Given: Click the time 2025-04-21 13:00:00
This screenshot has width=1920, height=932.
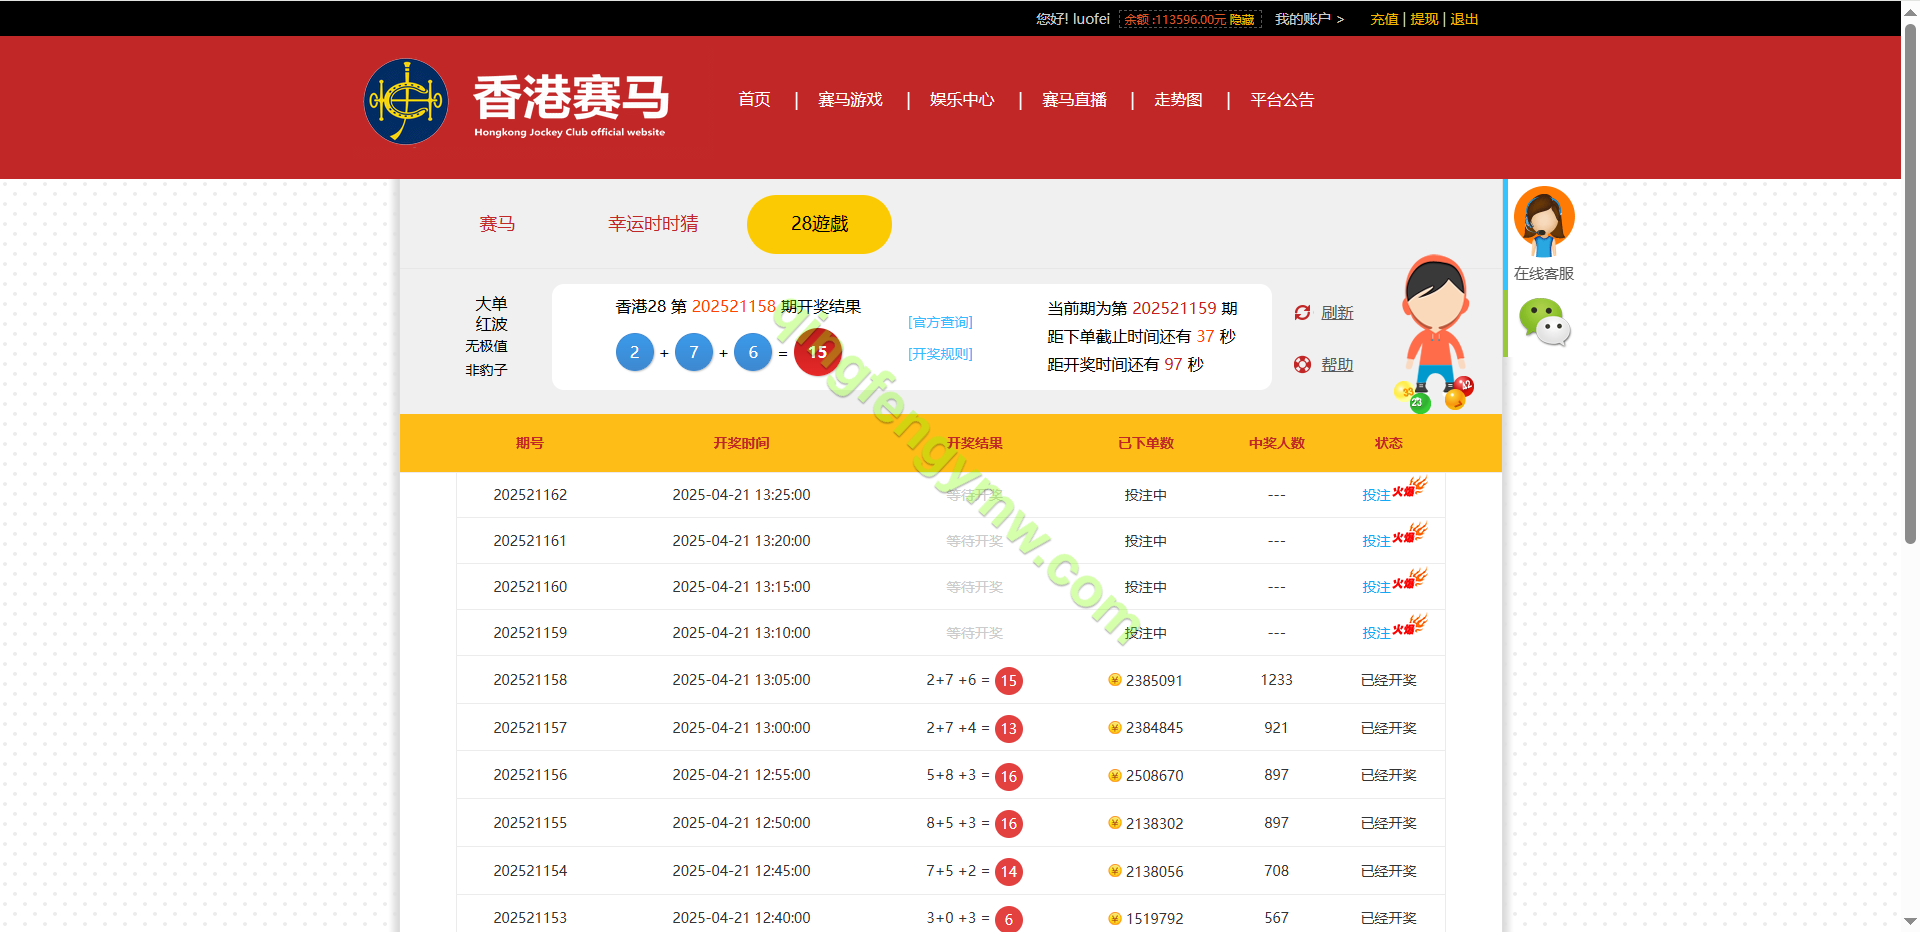Looking at the screenshot, I should pos(741,728).
